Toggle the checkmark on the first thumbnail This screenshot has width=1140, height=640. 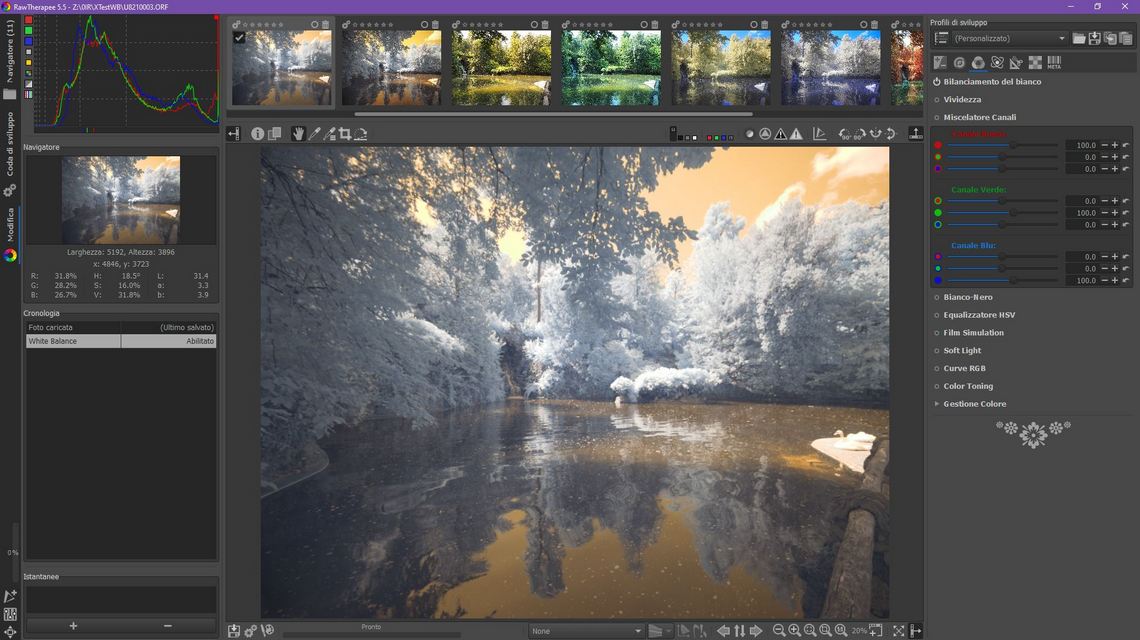point(239,37)
